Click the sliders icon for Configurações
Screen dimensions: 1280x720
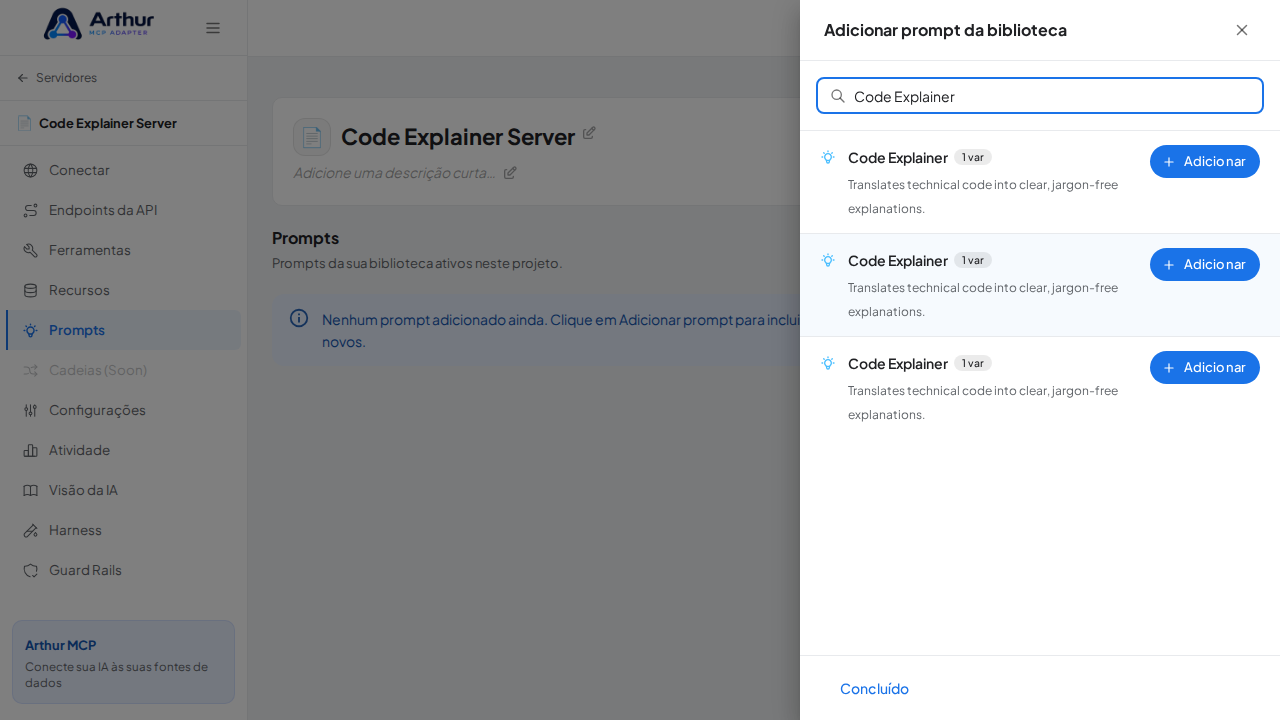[30, 410]
